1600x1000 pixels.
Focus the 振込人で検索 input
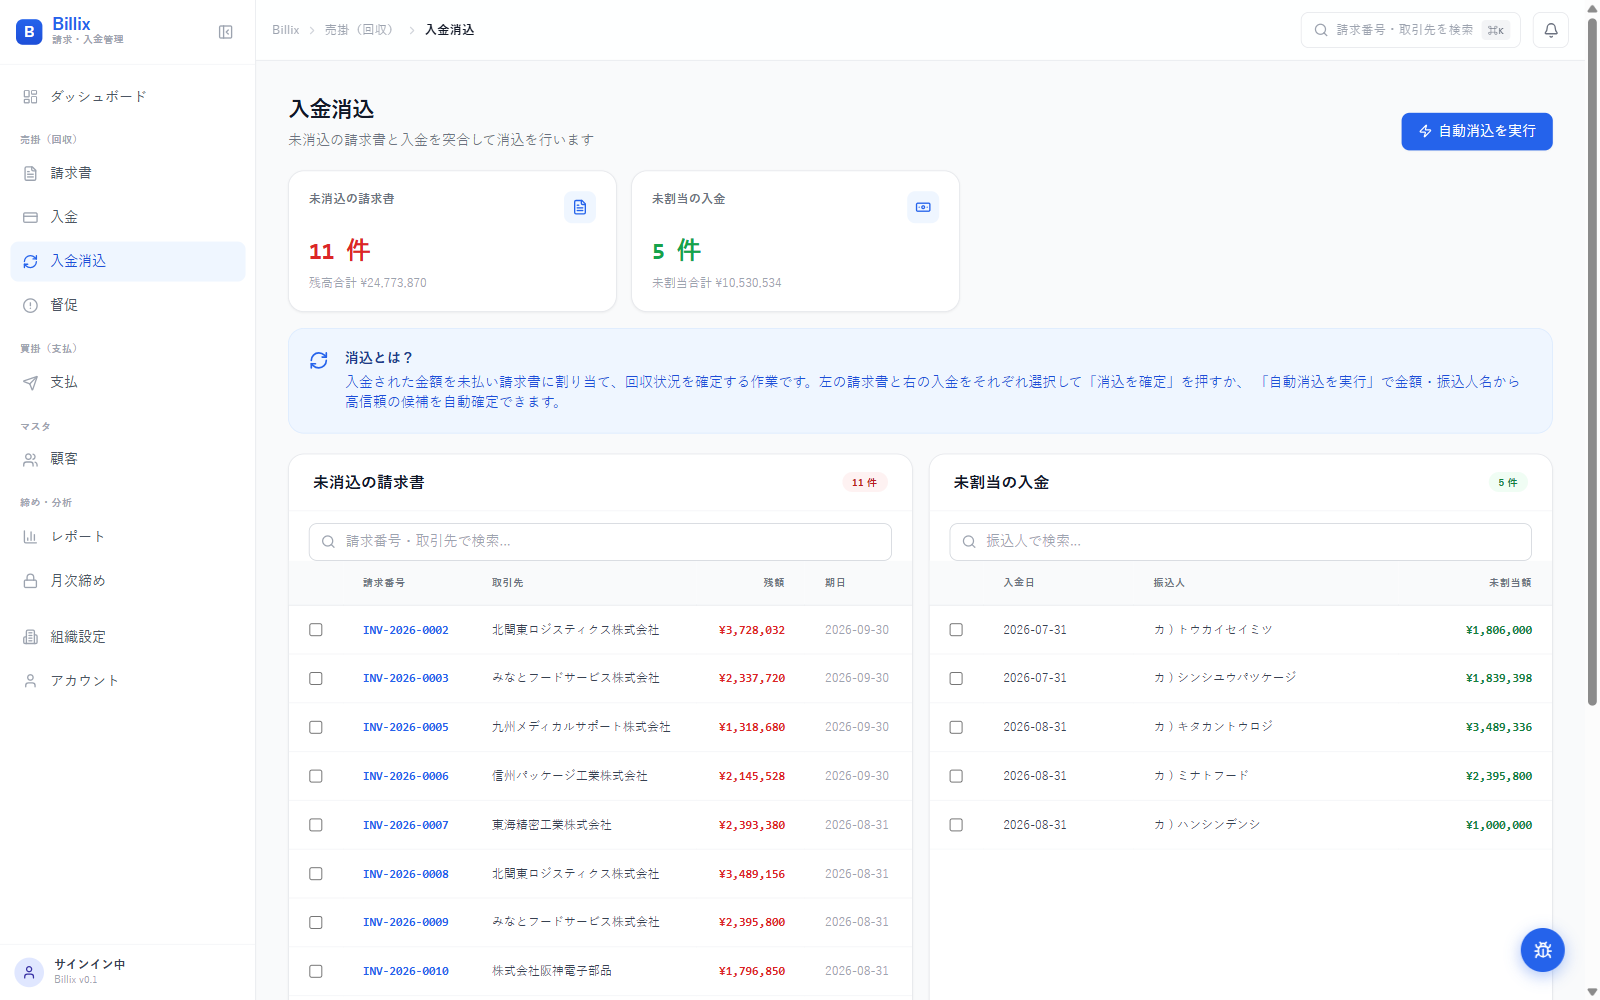click(x=1240, y=542)
